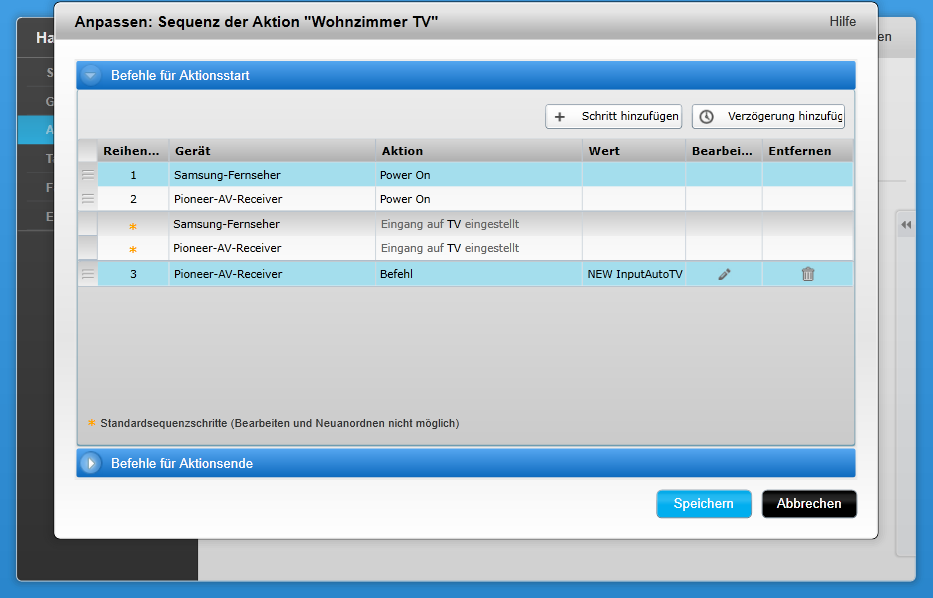Click the NEW InputAutoTV value cell
Screen dimensions: 933x598
click(x=634, y=274)
